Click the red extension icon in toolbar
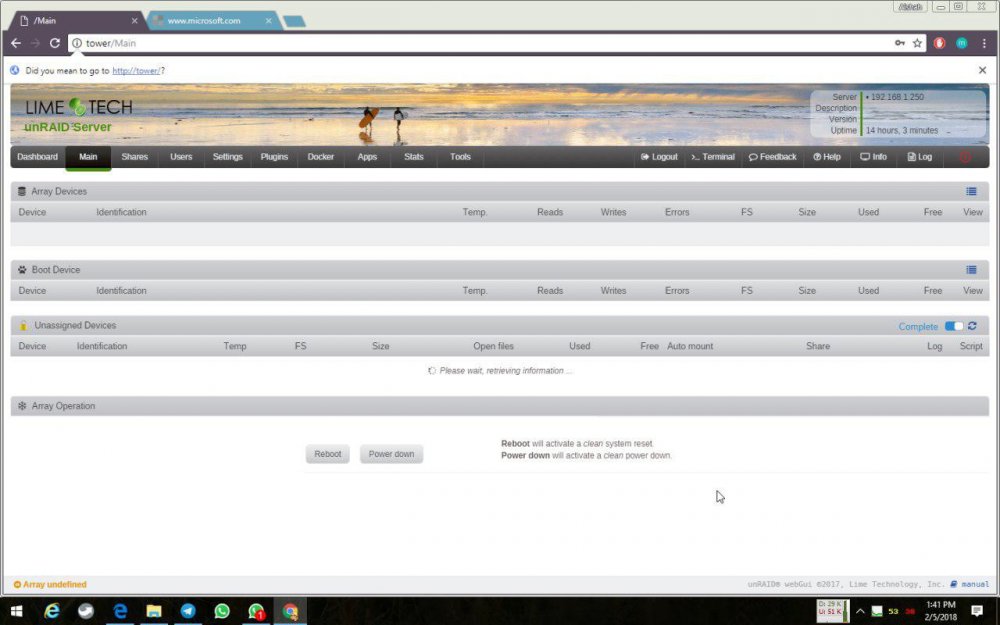This screenshot has height=625, width=1000. point(939,43)
